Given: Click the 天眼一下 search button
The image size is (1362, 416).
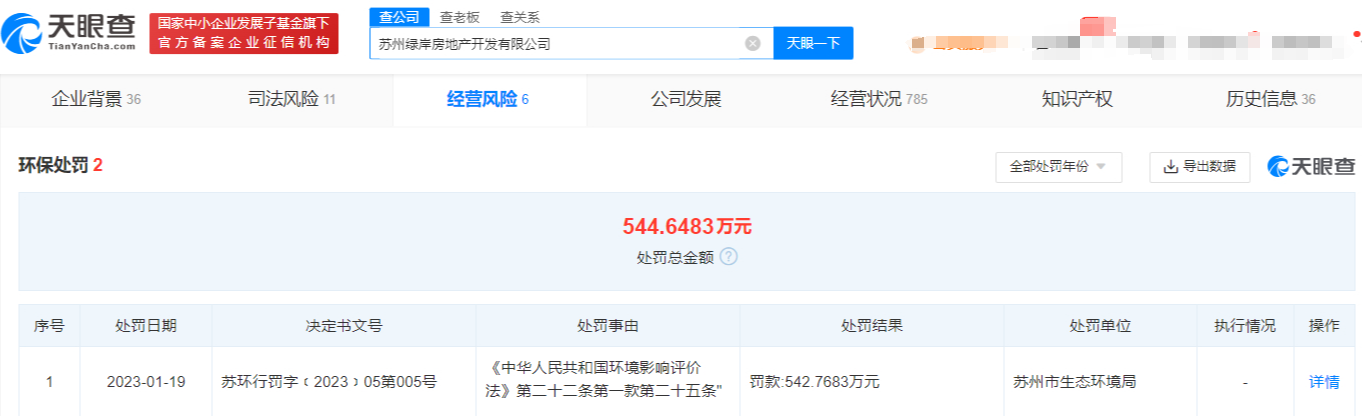Looking at the screenshot, I should tap(813, 43).
